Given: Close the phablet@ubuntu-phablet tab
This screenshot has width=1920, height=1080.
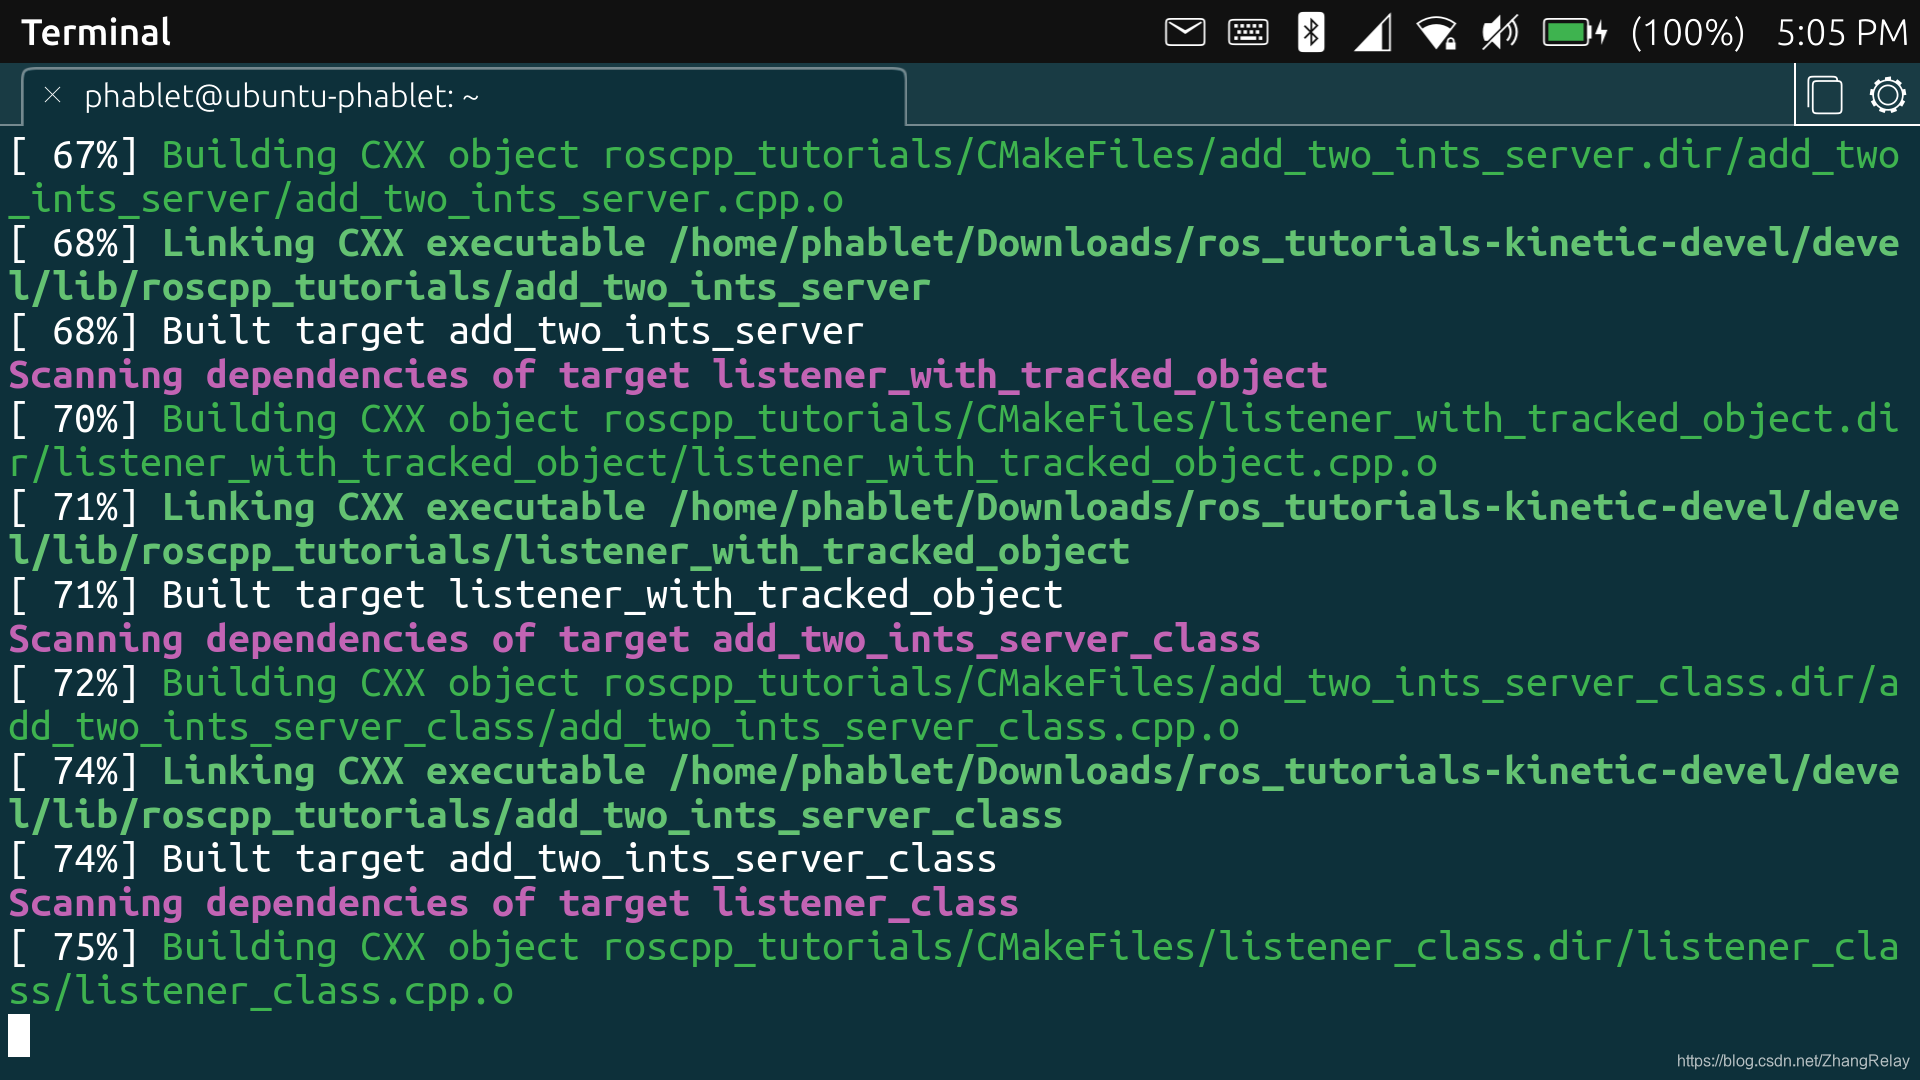Looking at the screenshot, I should (x=53, y=95).
